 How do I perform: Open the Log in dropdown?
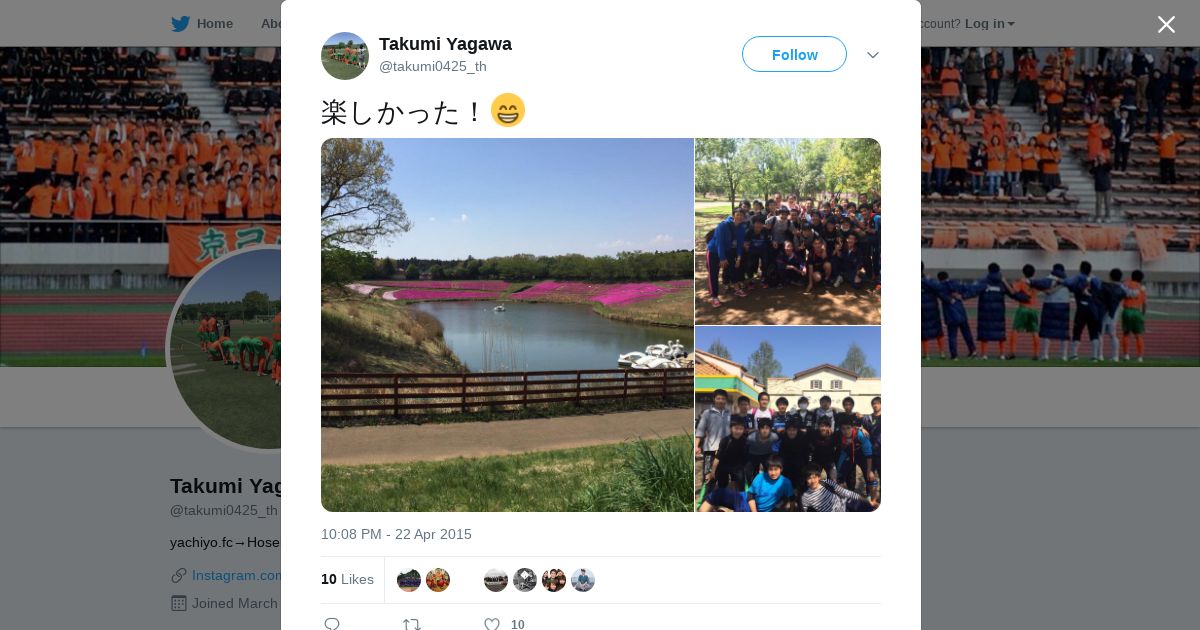pyautogui.click(x=989, y=24)
